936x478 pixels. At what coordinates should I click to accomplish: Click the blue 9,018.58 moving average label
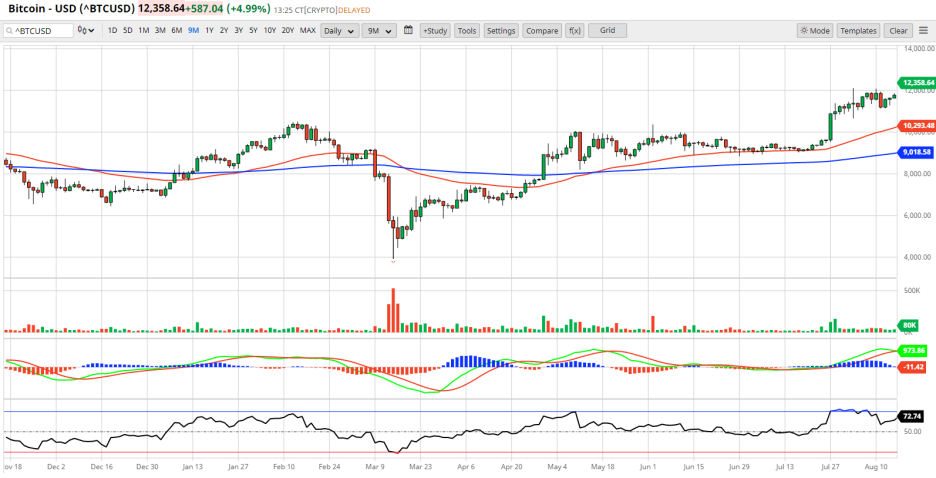(916, 153)
